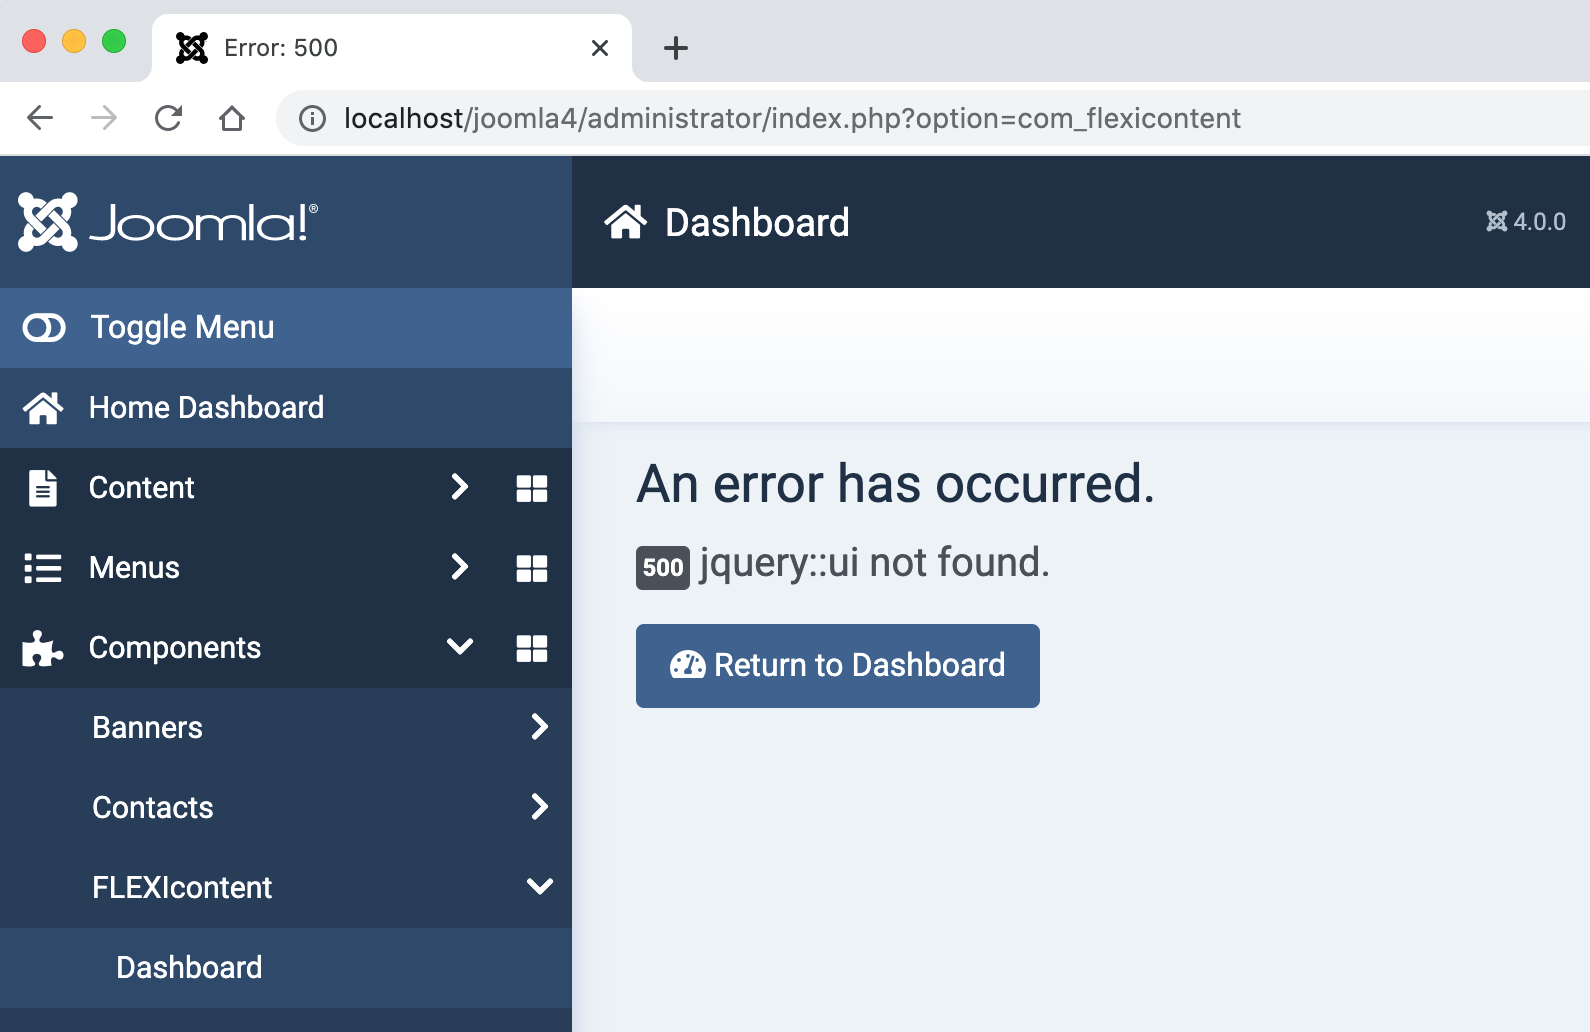Click the Components puzzle piece icon
This screenshot has width=1590, height=1032.
(x=43, y=648)
